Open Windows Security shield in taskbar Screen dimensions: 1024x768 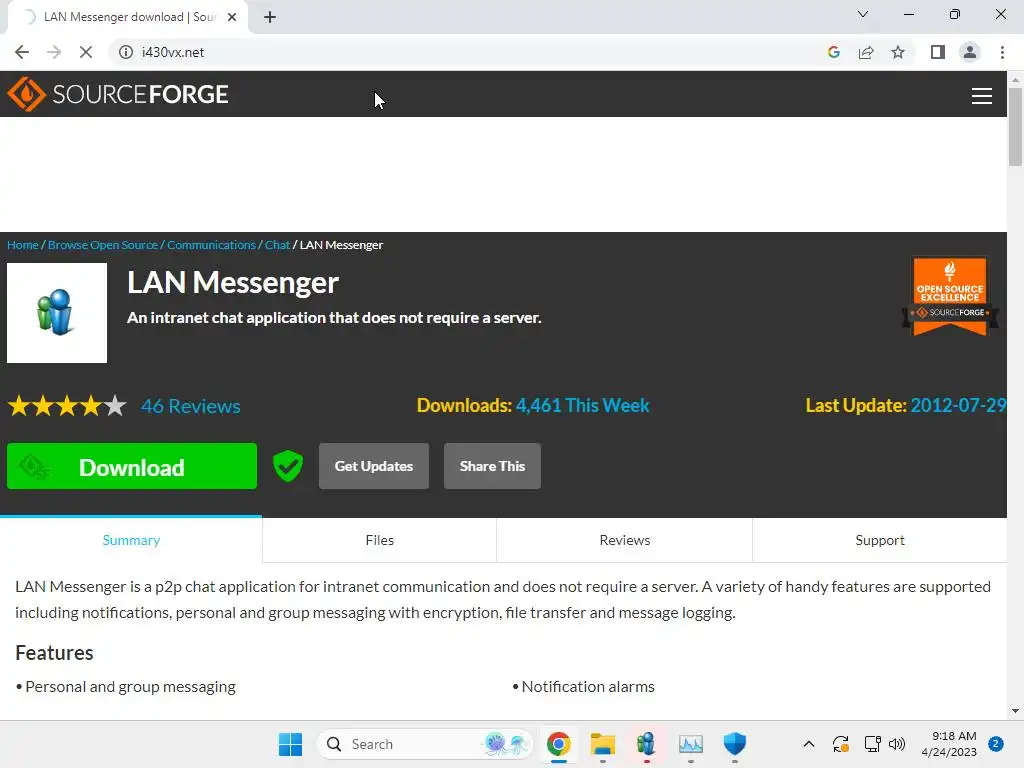pyautogui.click(x=735, y=744)
